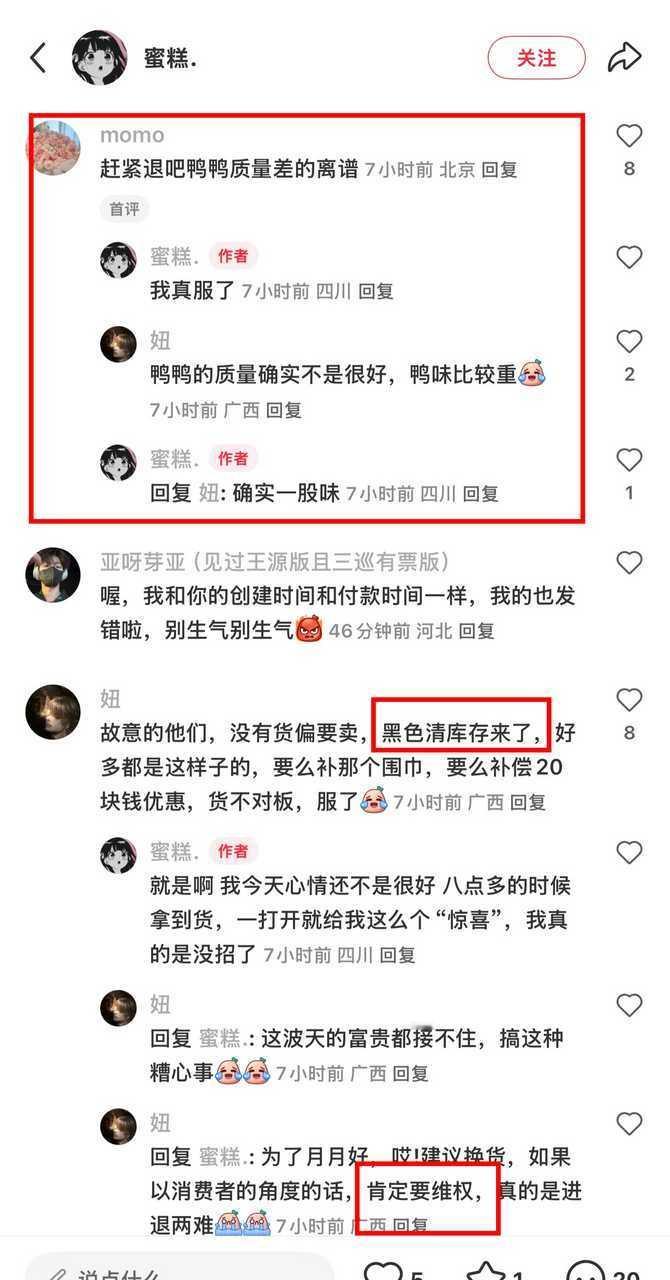The image size is (670, 1280).
Task: Reply to 亚呀芽亚's comment via 回复
Action: click(476, 631)
